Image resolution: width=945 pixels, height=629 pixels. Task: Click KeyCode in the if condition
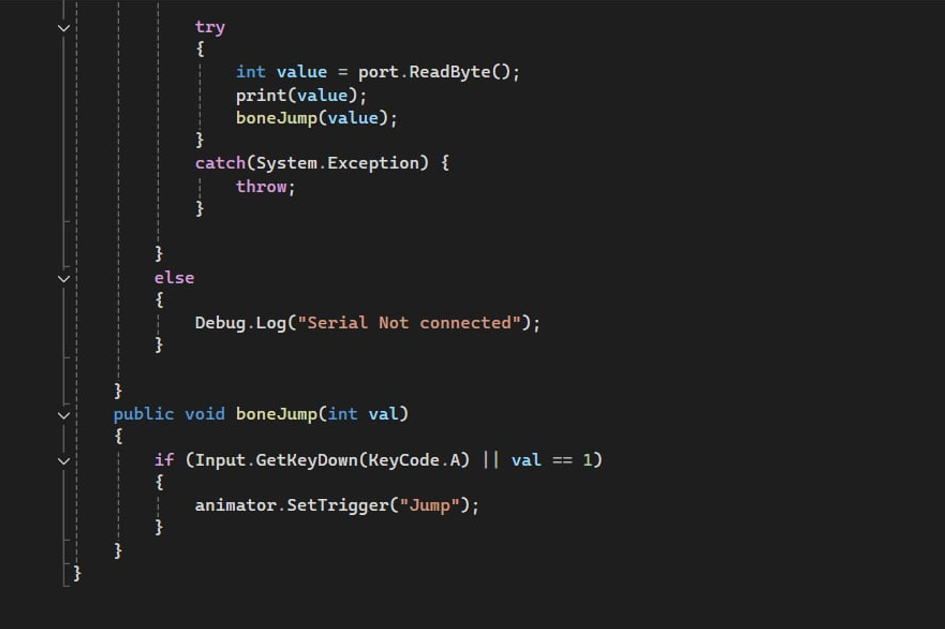[404, 460]
